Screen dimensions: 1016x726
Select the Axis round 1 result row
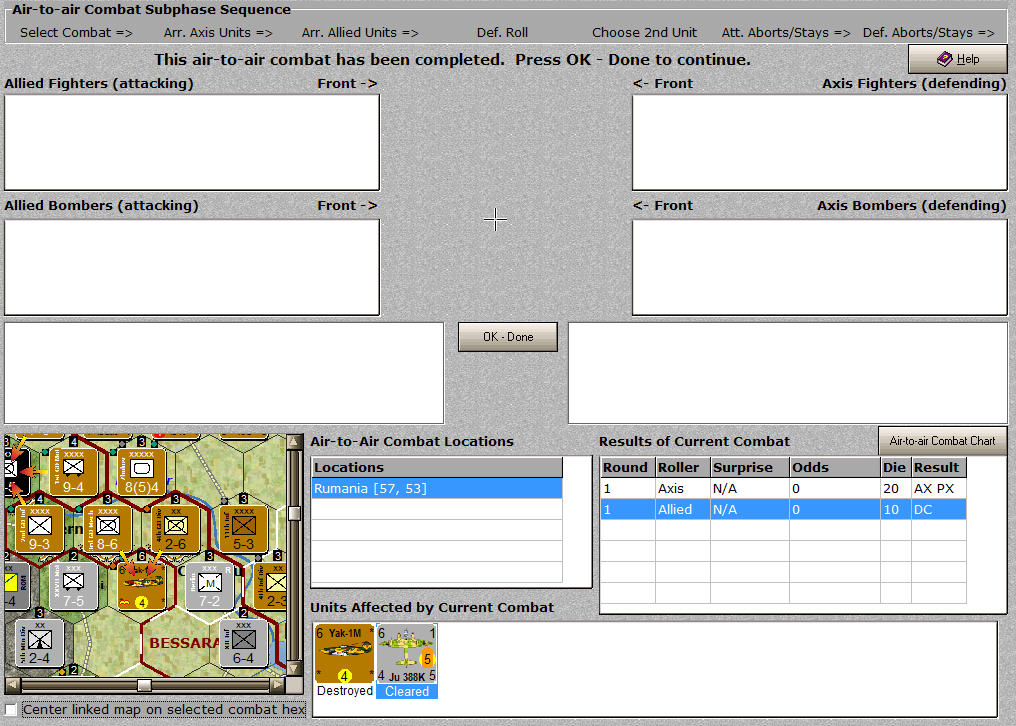pos(783,489)
